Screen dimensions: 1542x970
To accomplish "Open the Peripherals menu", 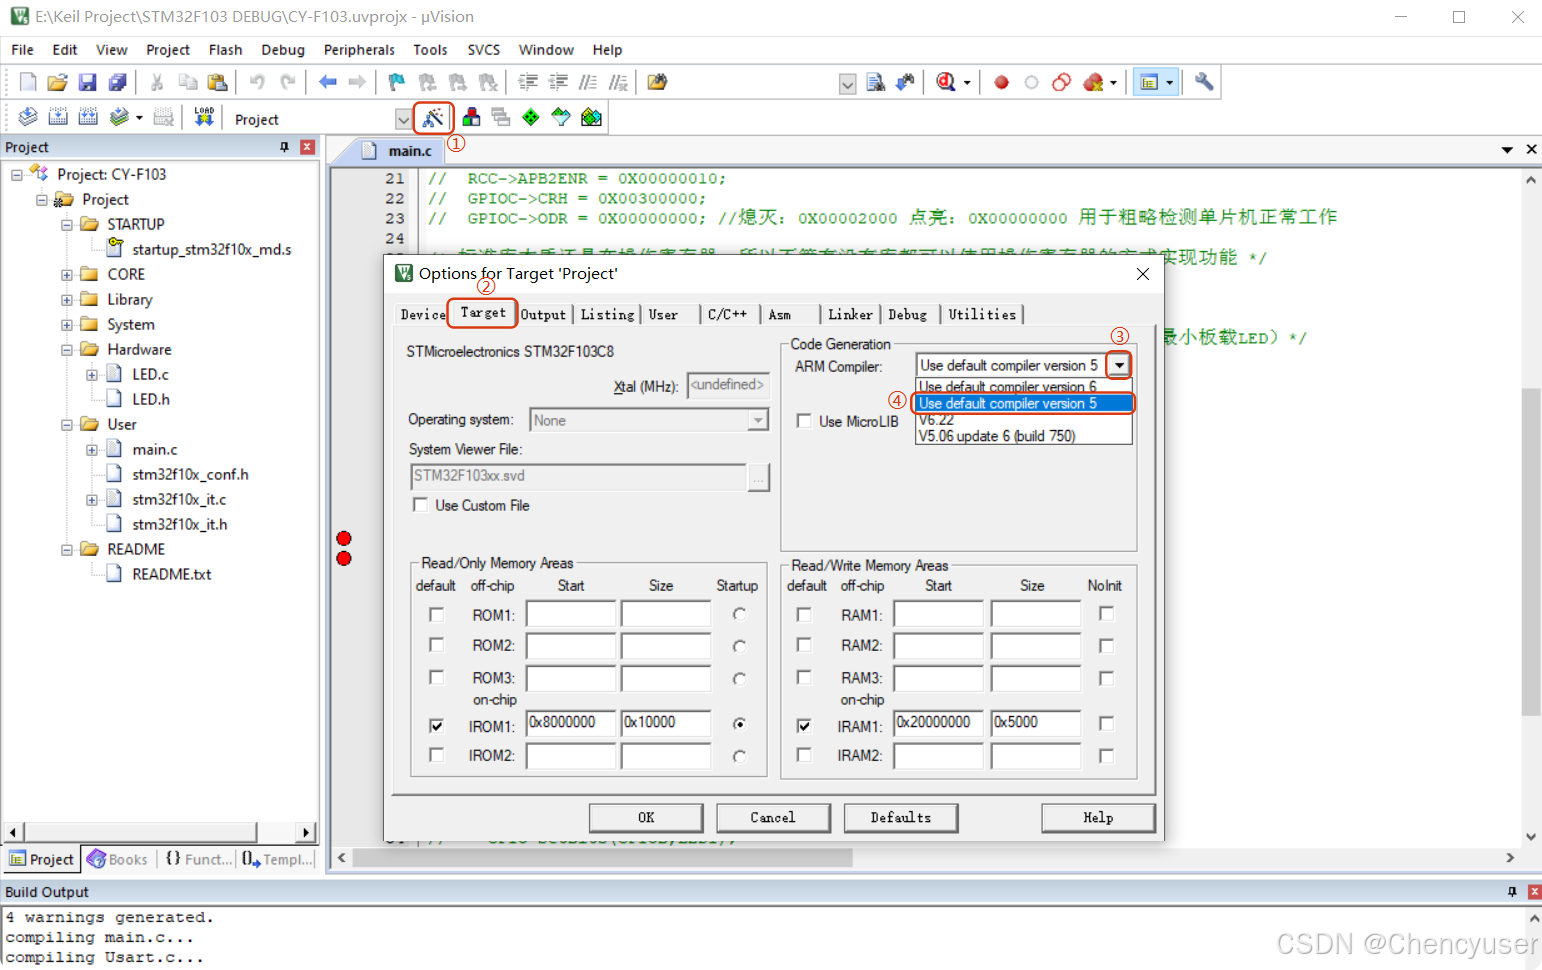I will click(x=359, y=50).
